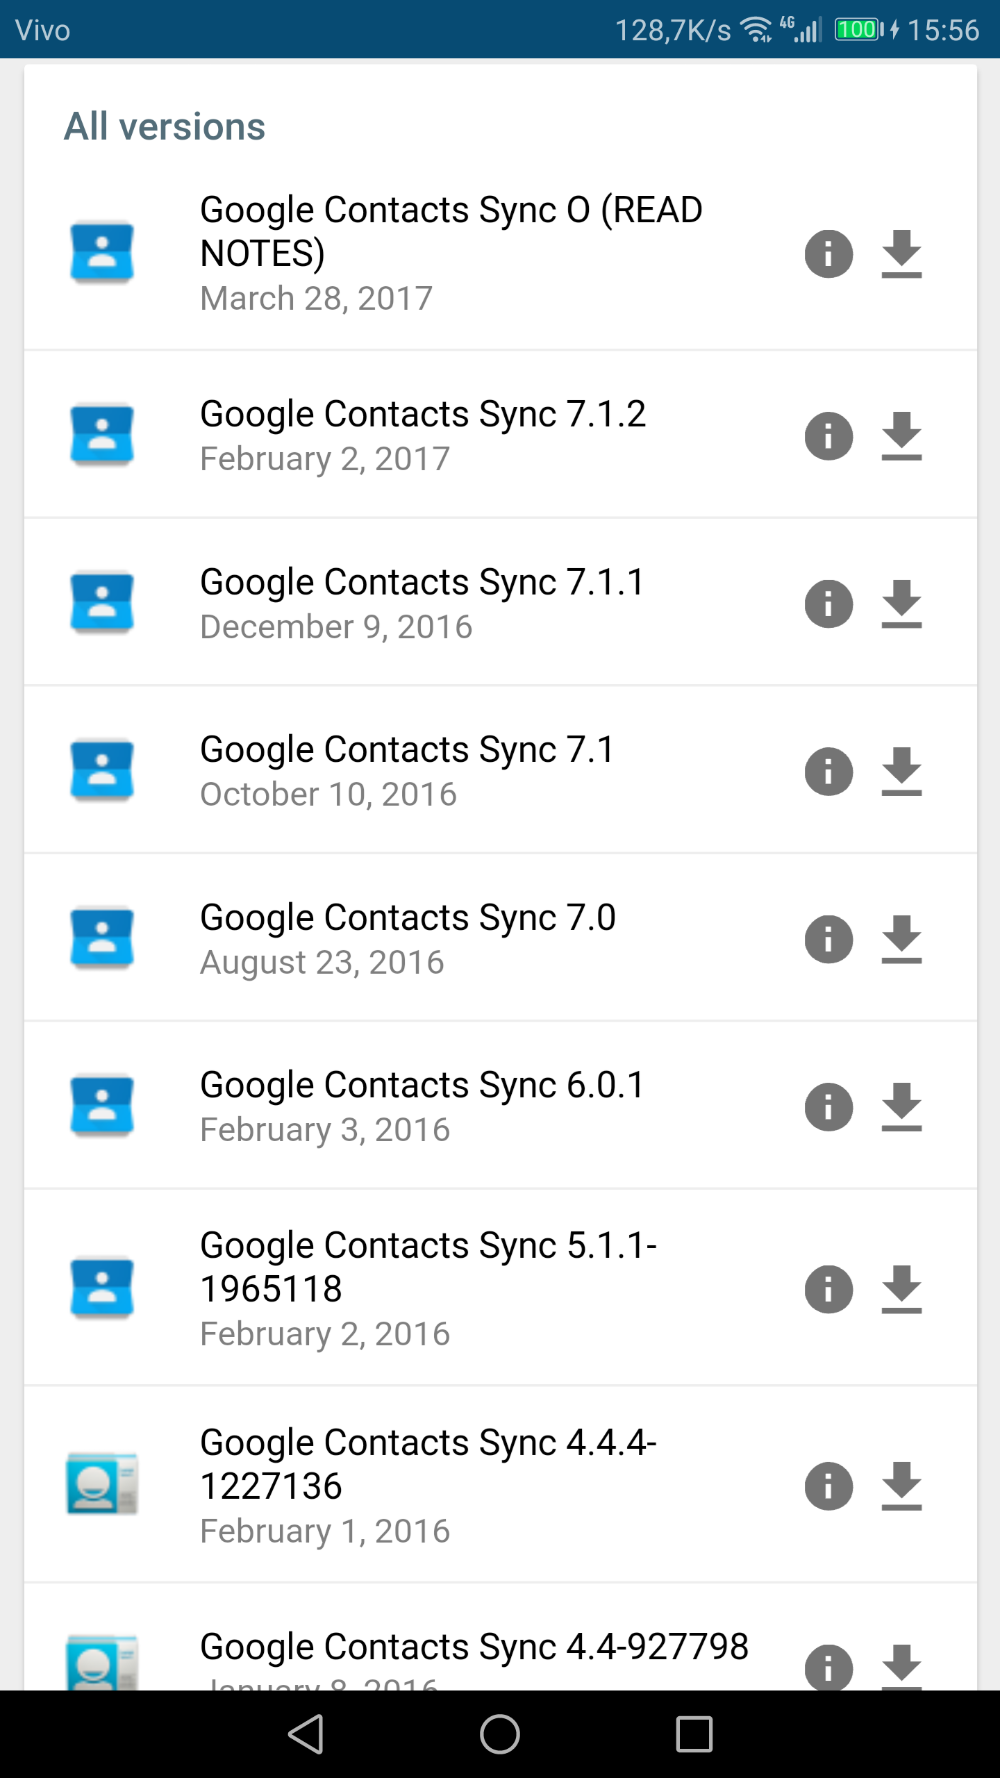Show info for Contacts Sync 7.1.2

pos(828,436)
